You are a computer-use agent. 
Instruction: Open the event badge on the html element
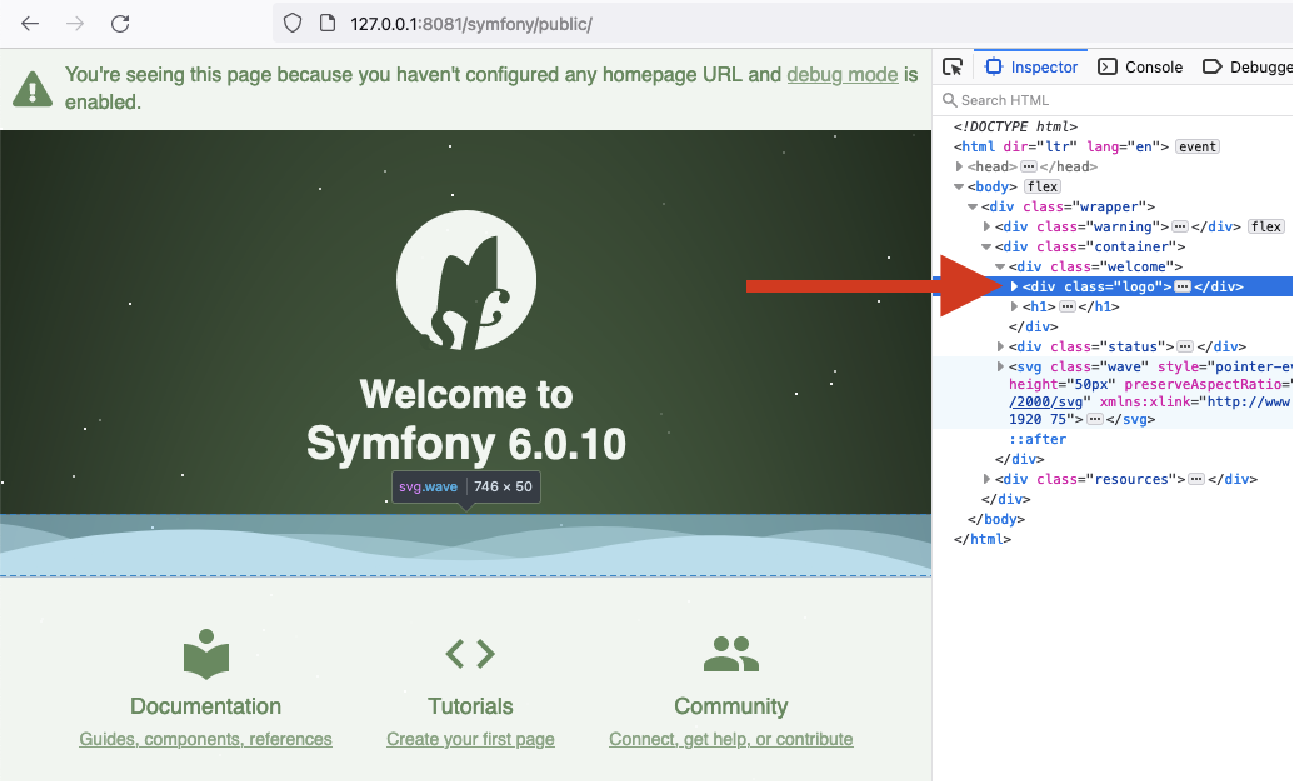click(x=1197, y=147)
